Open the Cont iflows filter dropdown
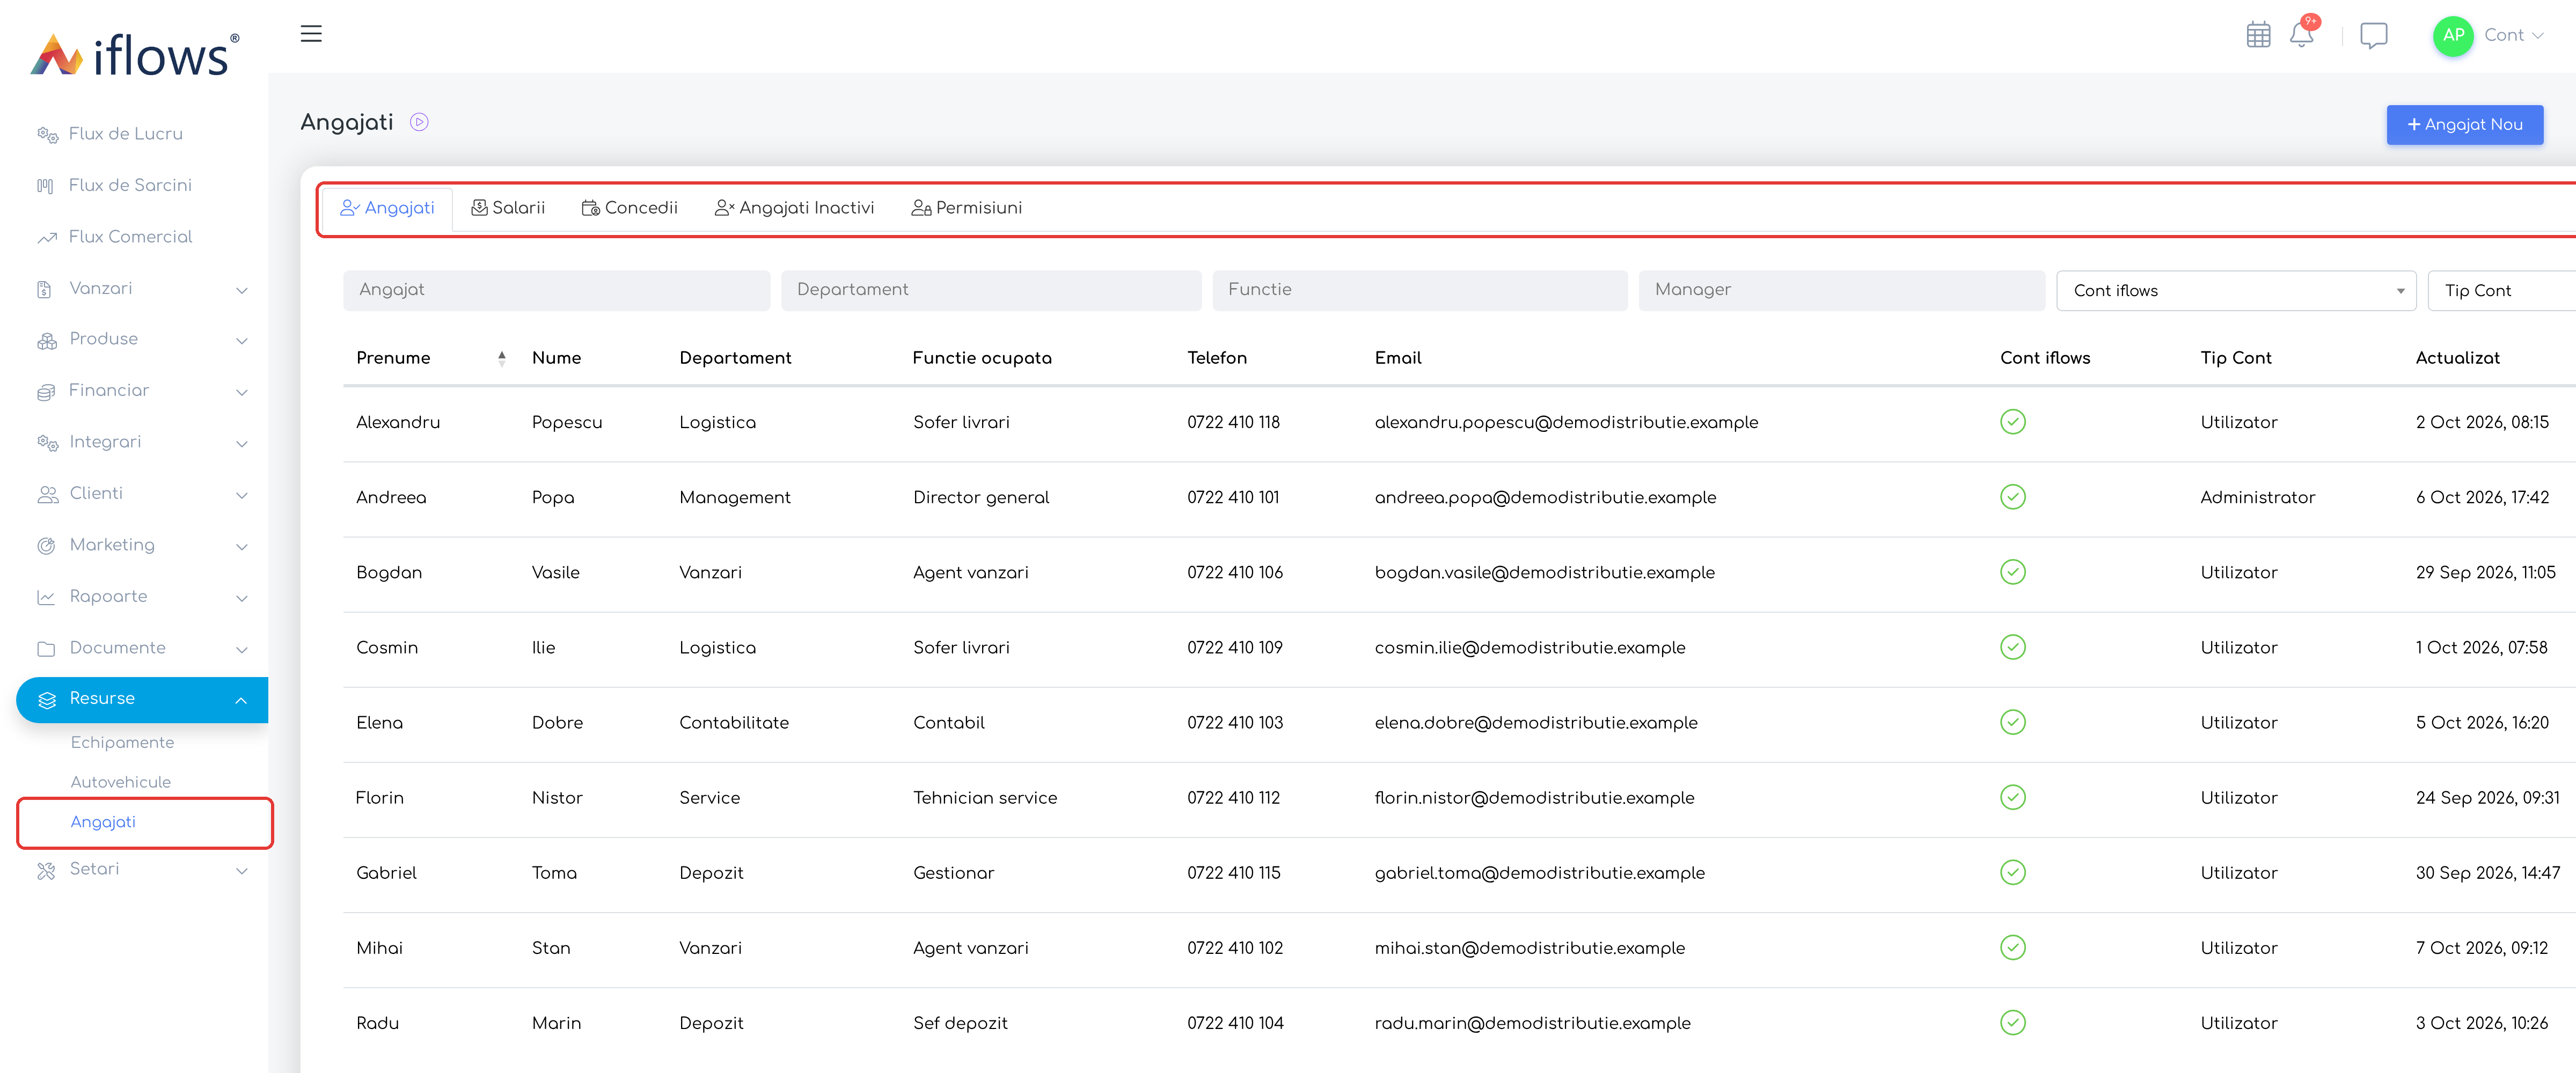2576x1073 pixels. click(2236, 291)
